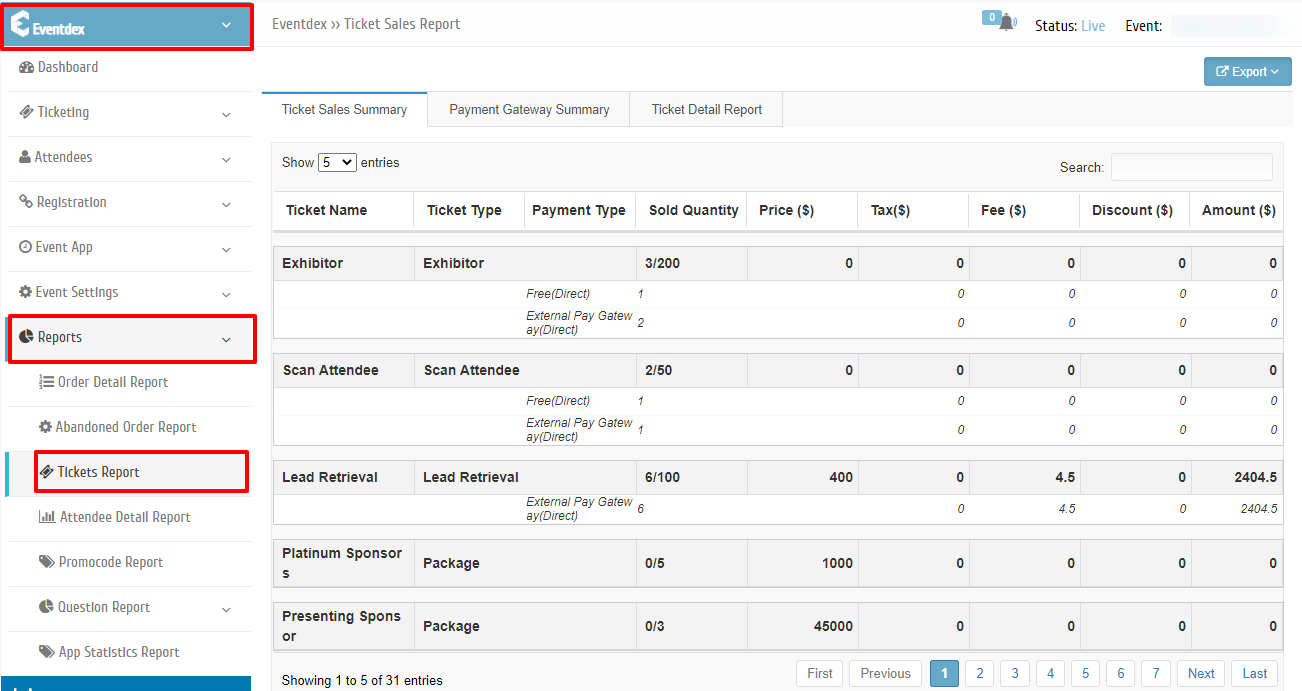This screenshot has width=1302, height=691.
Task: Open the Dashboard from the sidebar
Action: coord(24,67)
